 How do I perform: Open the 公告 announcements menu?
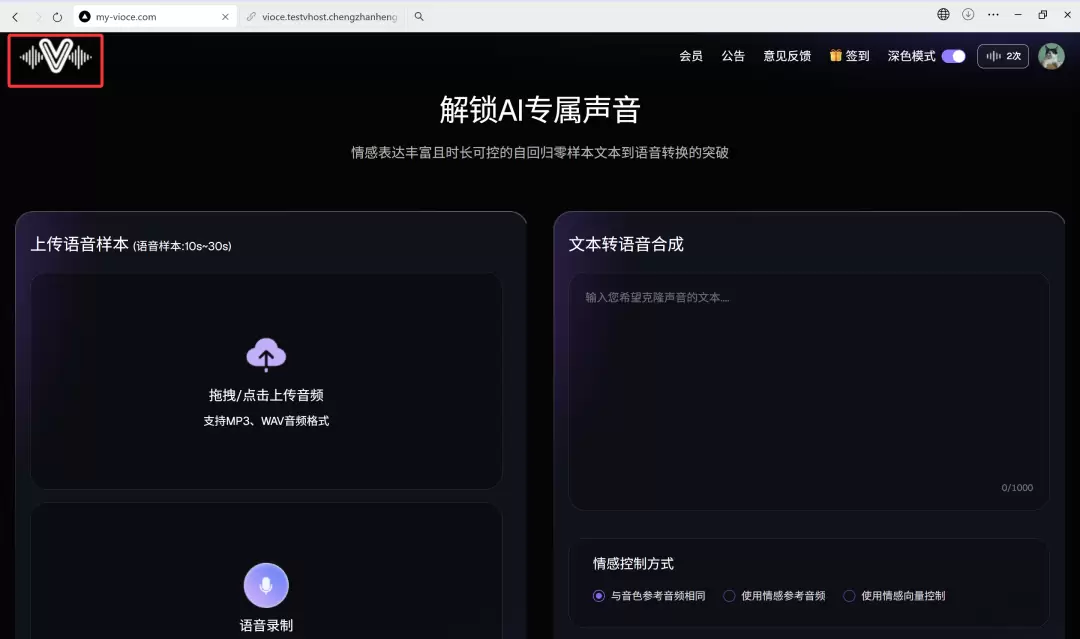[x=733, y=56]
